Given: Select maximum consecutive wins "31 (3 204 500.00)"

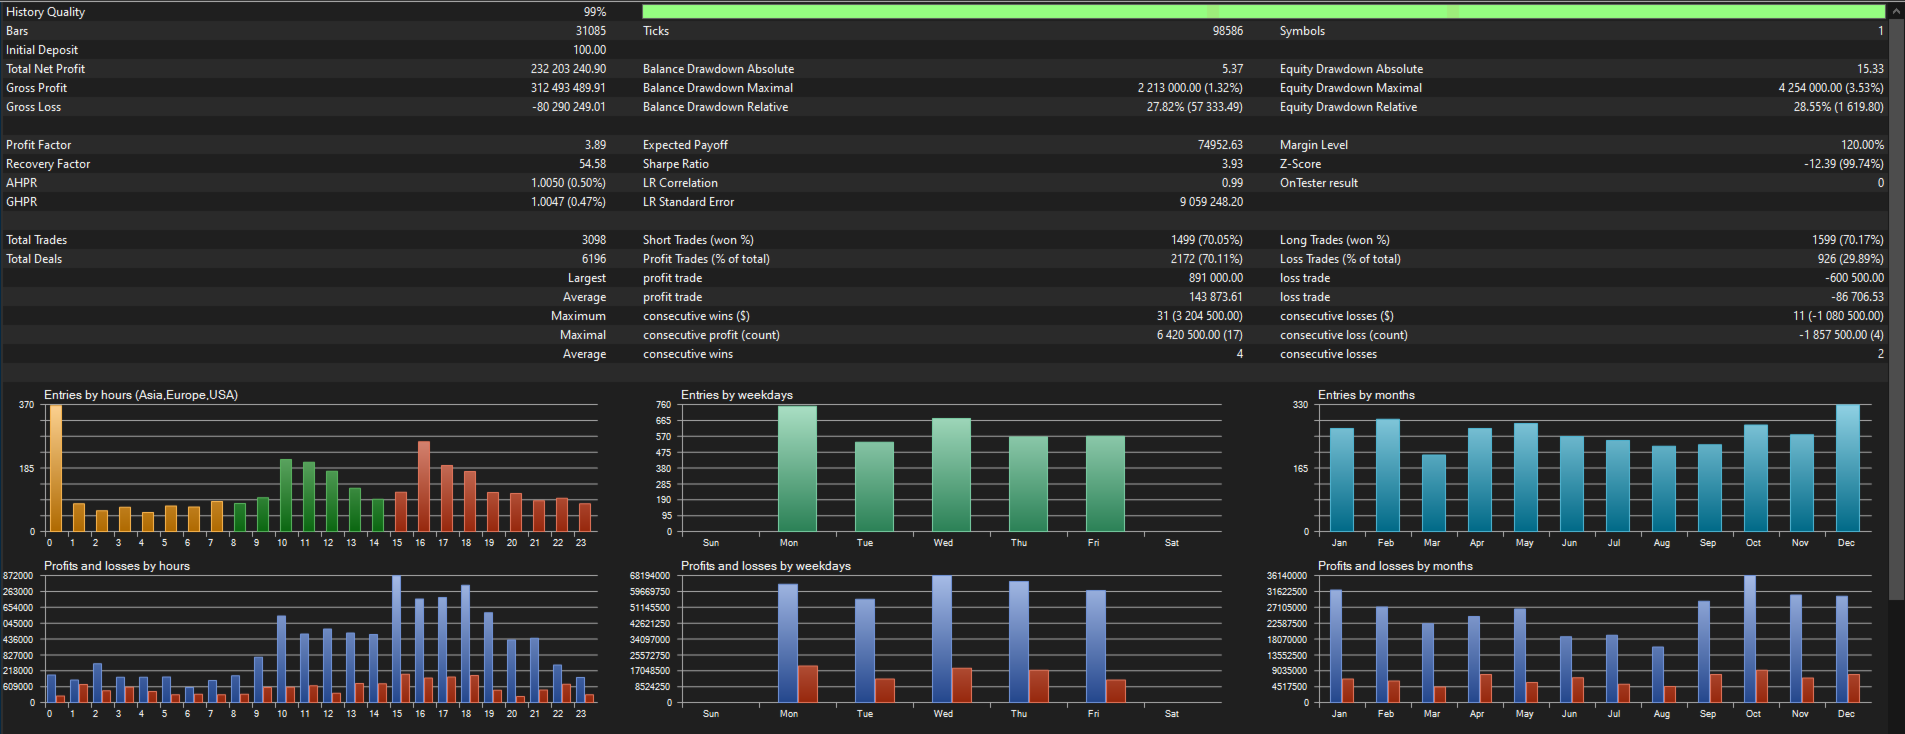Looking at the screenshot, I should tap(1200, 316).
